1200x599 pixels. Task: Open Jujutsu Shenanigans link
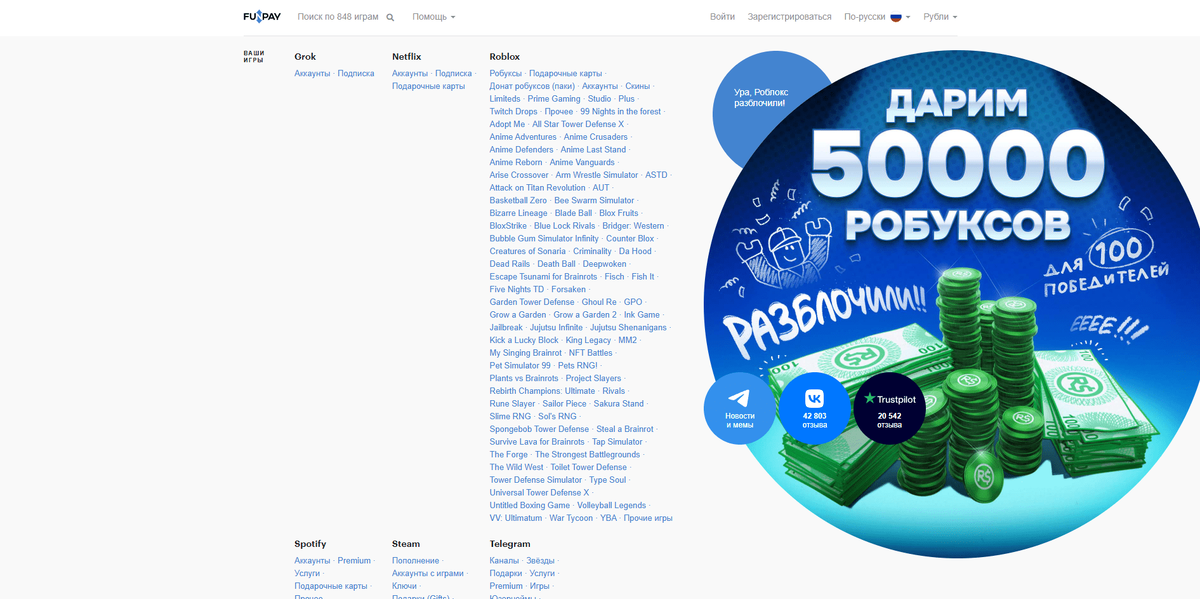(629, 328)
